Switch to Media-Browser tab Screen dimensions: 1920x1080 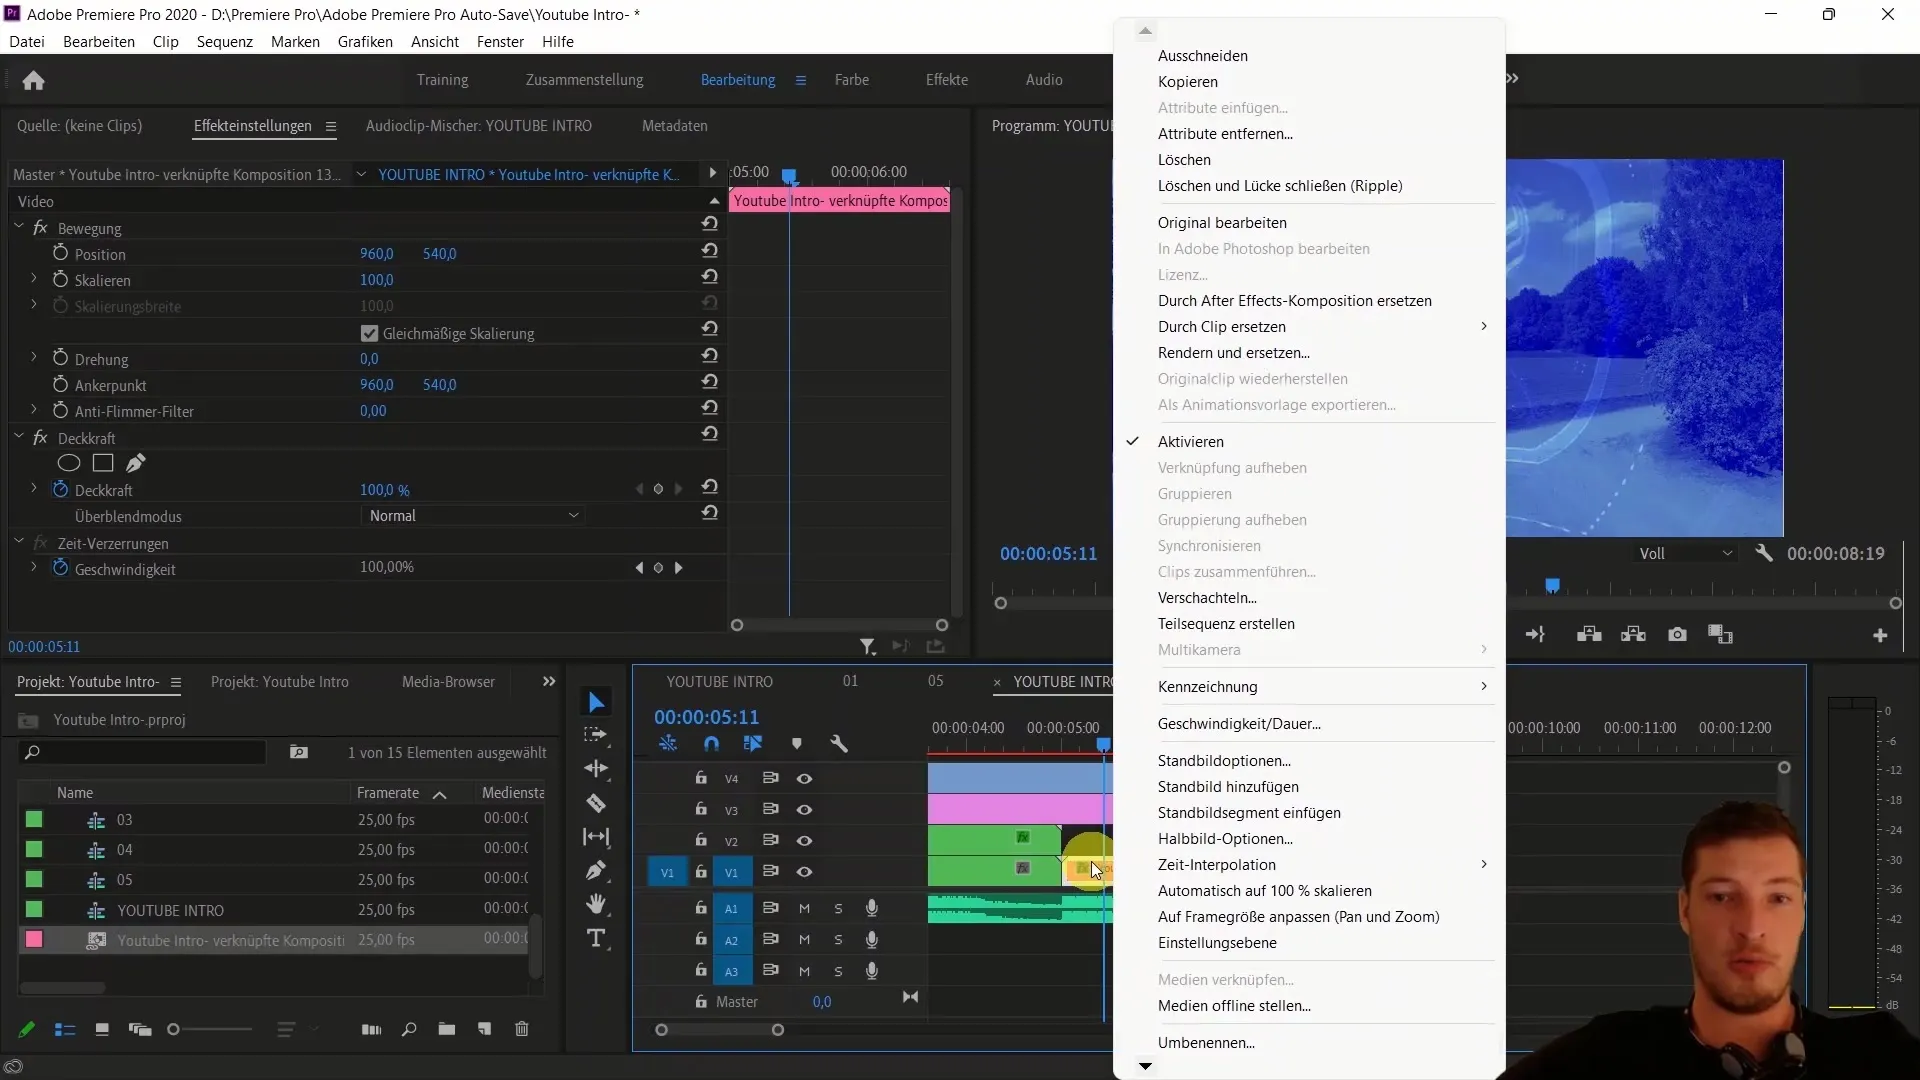(x=448, y=682)
